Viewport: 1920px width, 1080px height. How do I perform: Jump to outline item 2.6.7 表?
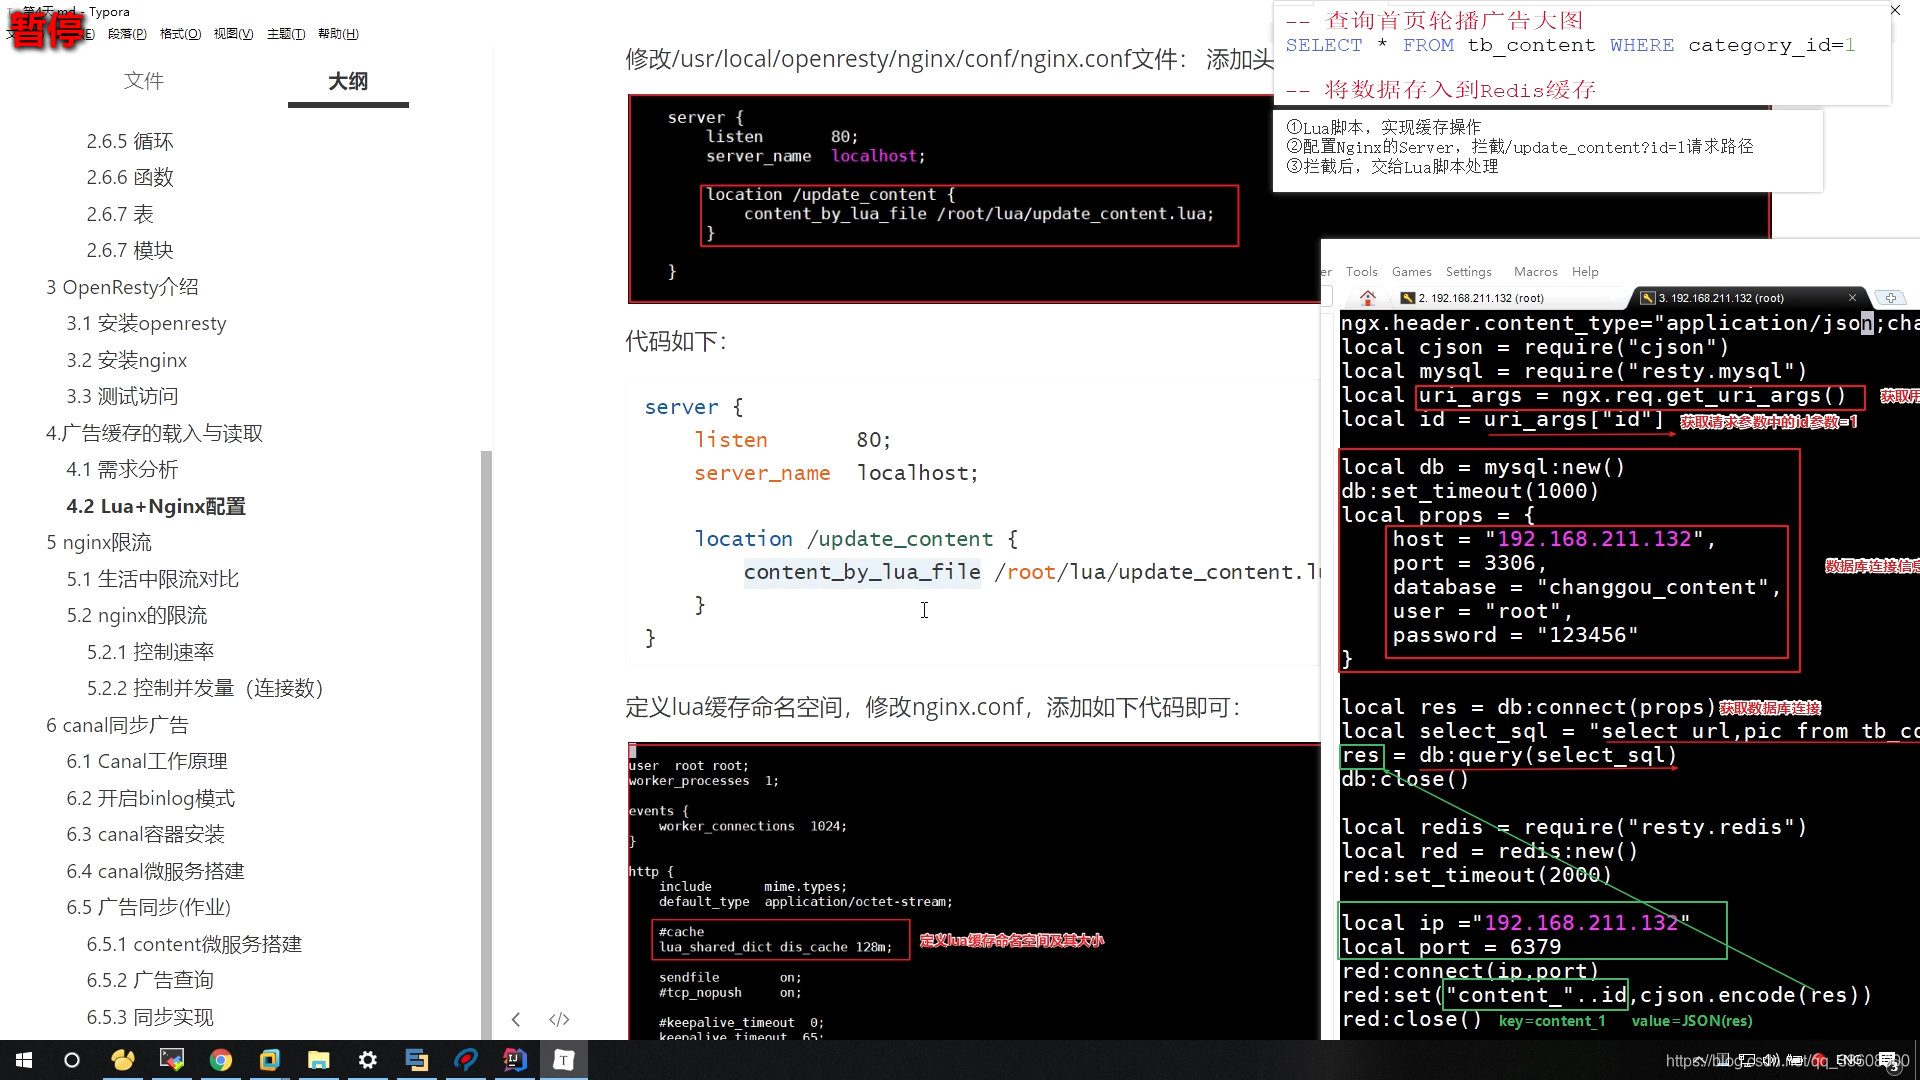click(120, 214)
